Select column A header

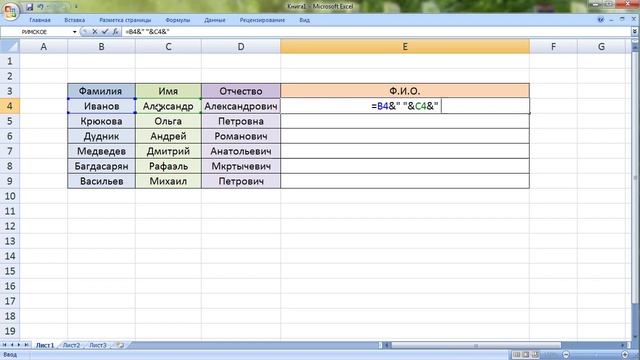(43, 47)
